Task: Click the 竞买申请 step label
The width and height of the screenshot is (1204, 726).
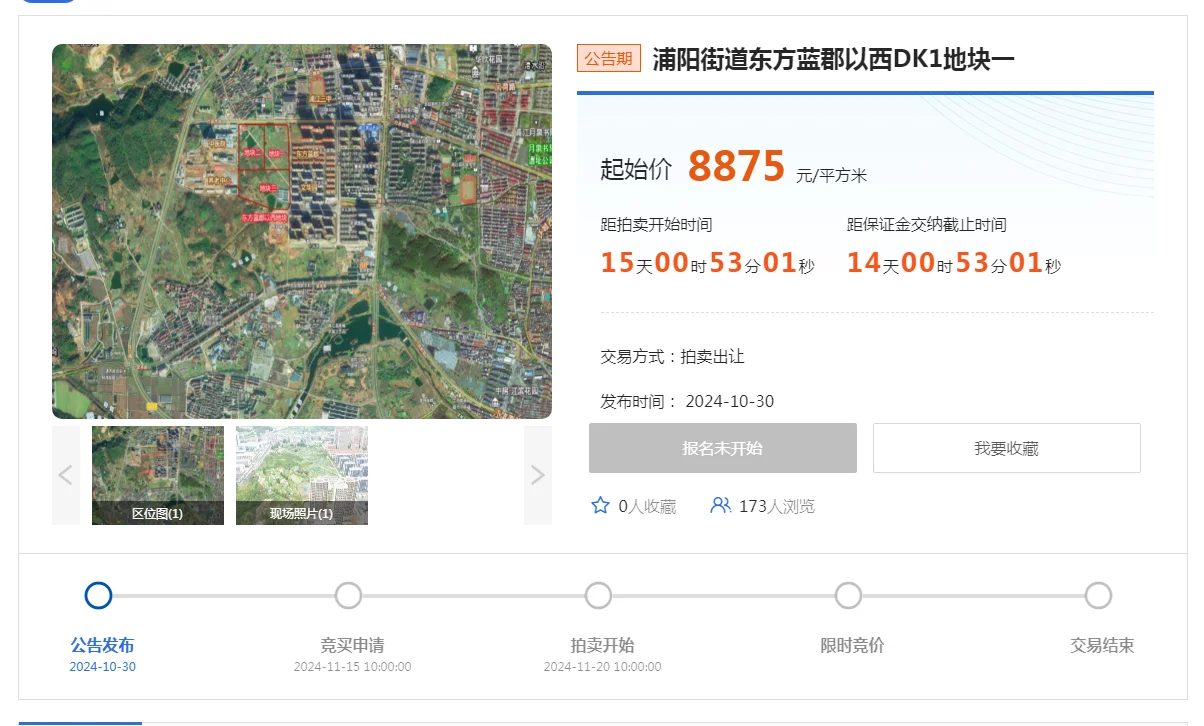Action: click(x=352, y=645)
